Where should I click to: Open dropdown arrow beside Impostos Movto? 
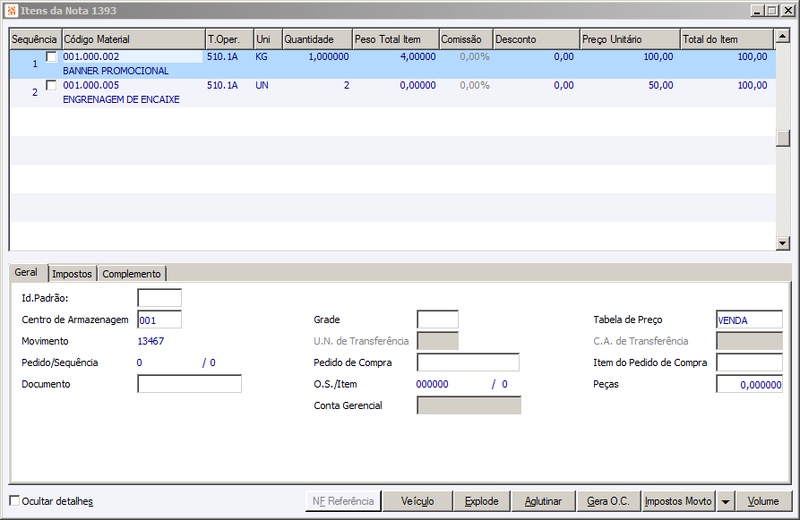[725, 501]
